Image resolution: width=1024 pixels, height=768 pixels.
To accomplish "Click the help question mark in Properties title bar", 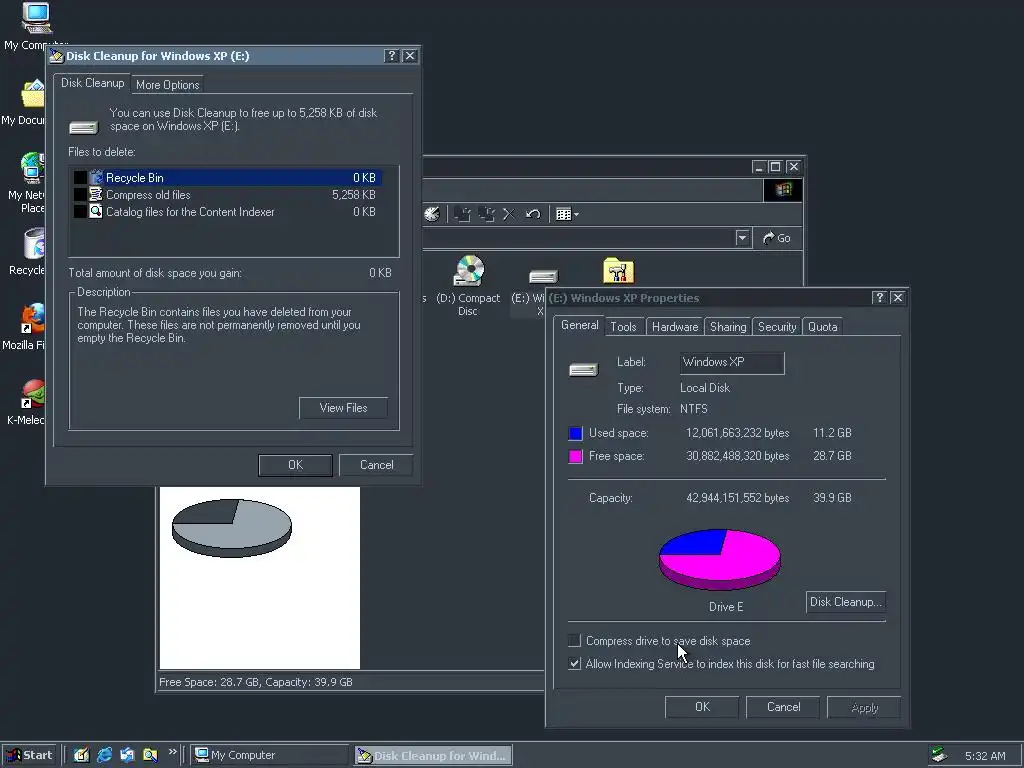I will point(879,298).
